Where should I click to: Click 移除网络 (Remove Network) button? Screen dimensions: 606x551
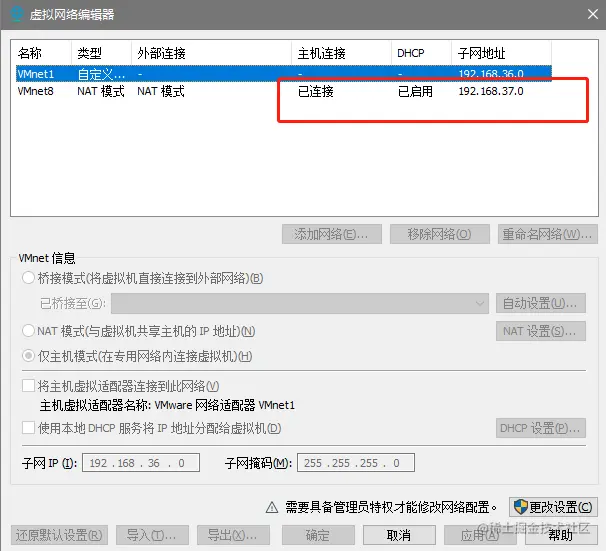point(439,234)
